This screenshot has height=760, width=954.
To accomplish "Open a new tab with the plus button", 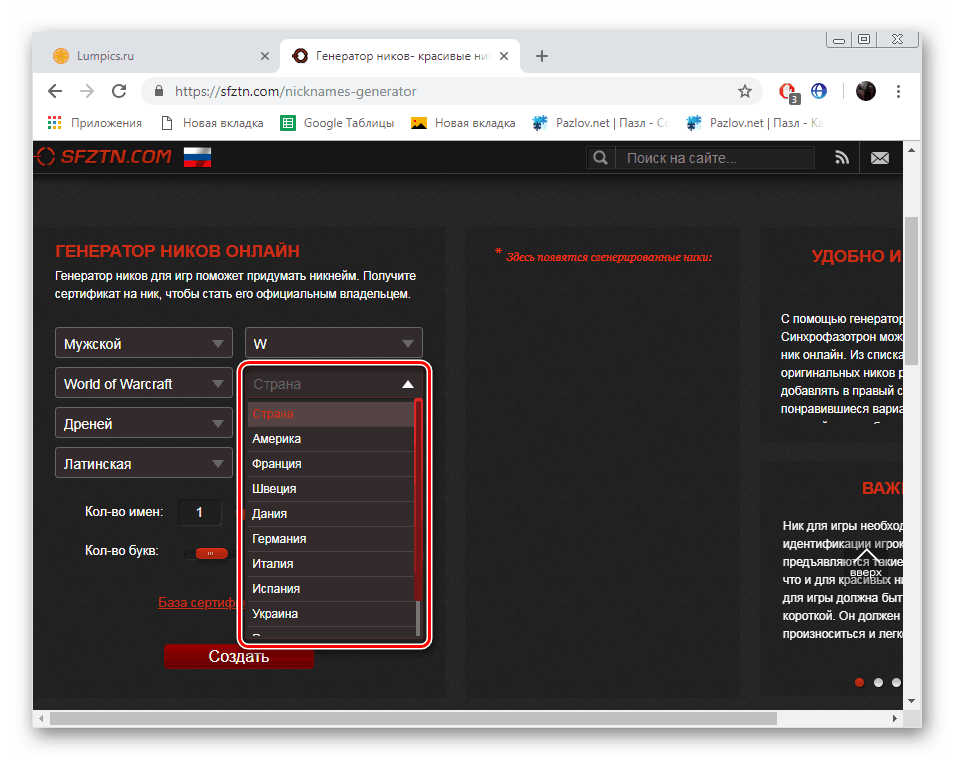I will tap(541, 56).
